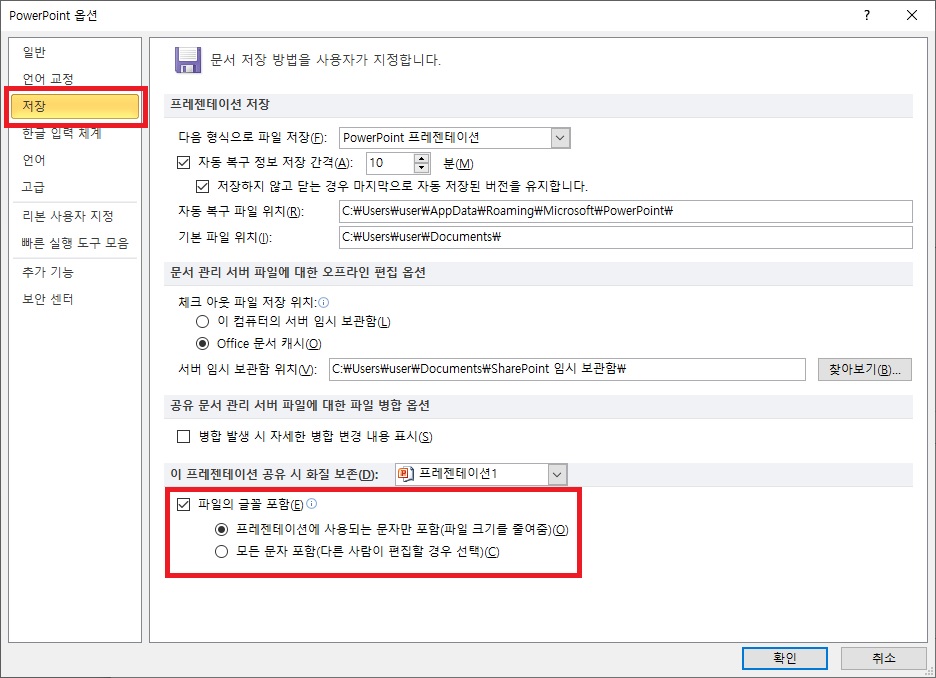Close the PowerPoint 옵션 dialog

(x=912, y=16)
